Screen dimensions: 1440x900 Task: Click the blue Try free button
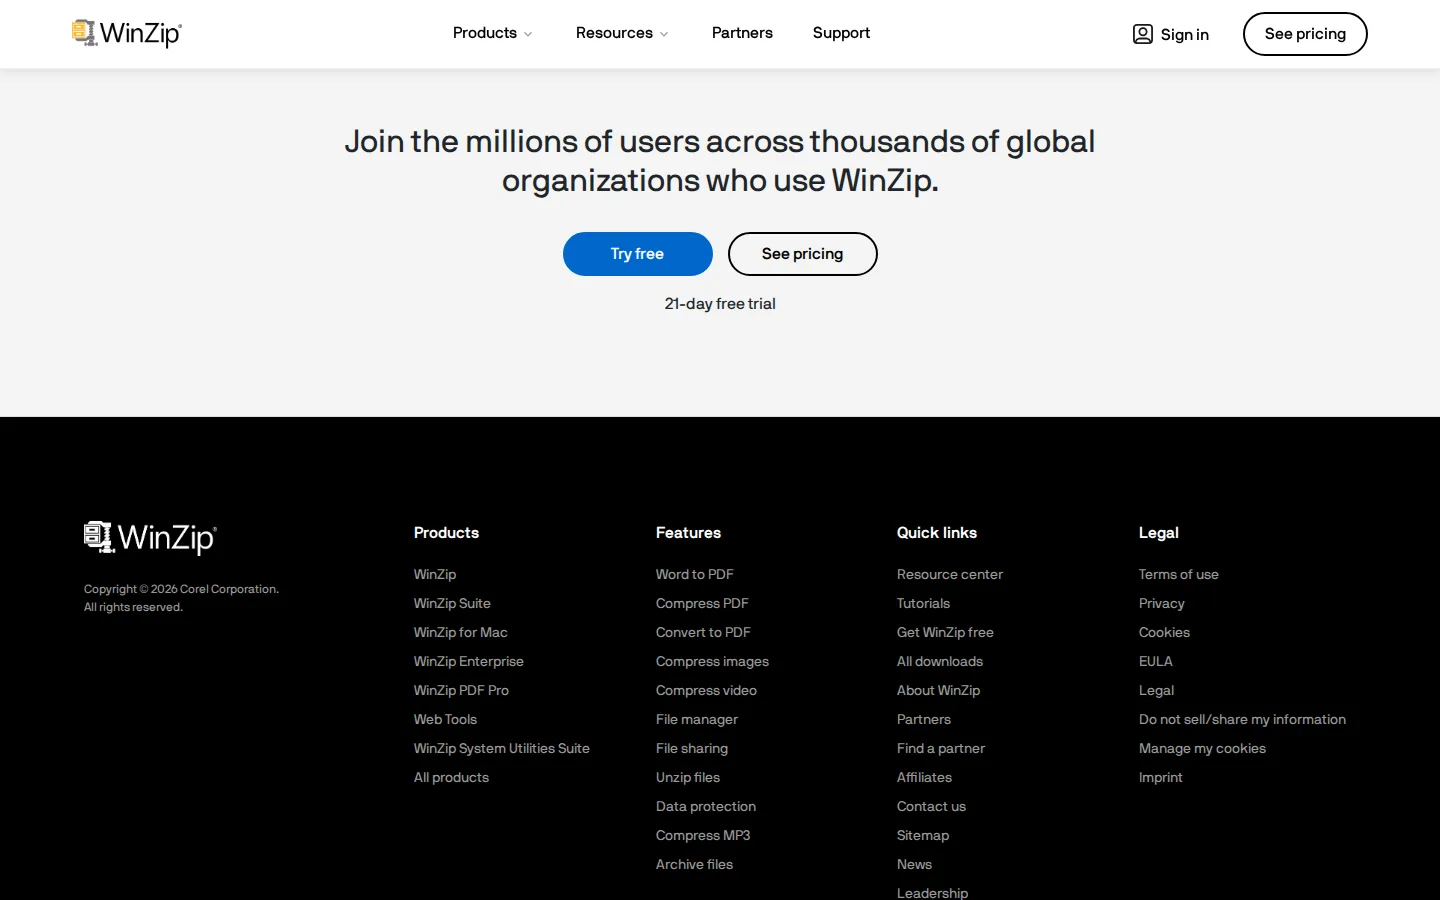pos(638,254)
